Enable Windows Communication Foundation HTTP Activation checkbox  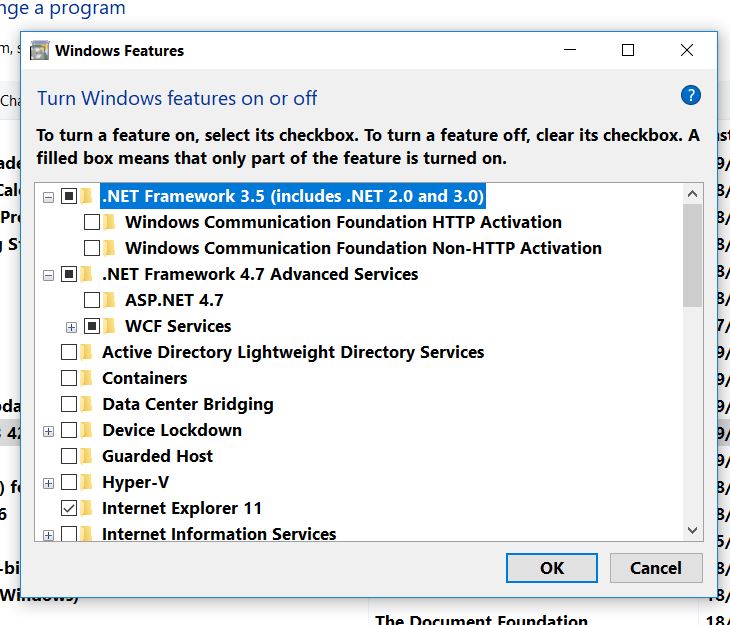tap(92, 222)
